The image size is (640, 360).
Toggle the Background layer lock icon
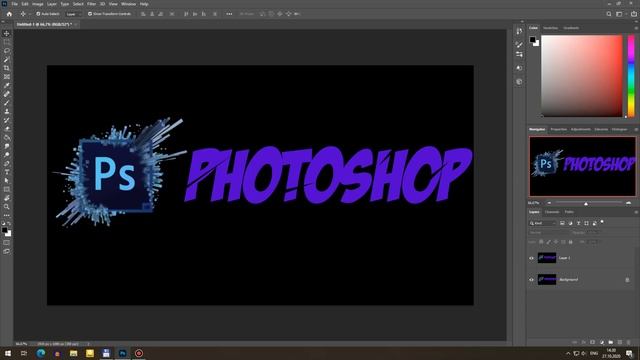pyautogui.click(x=627, y=280)
